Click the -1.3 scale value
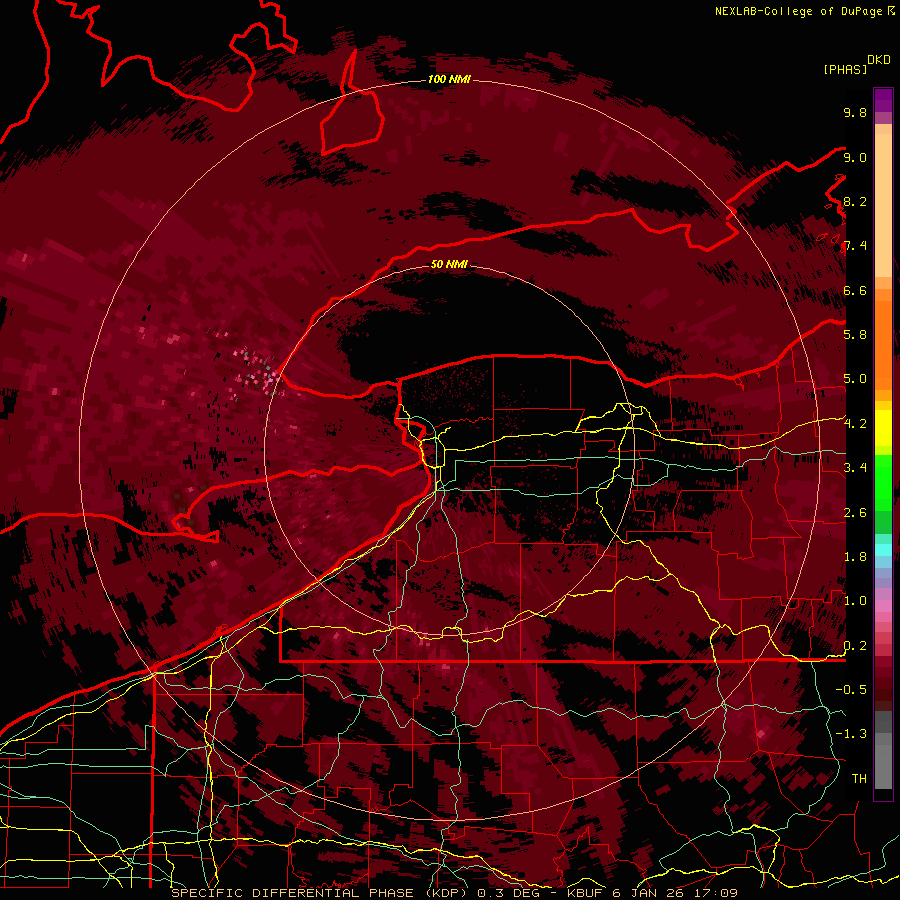The image size is (900, 900). pyautogui.click(x=851, y=734)
